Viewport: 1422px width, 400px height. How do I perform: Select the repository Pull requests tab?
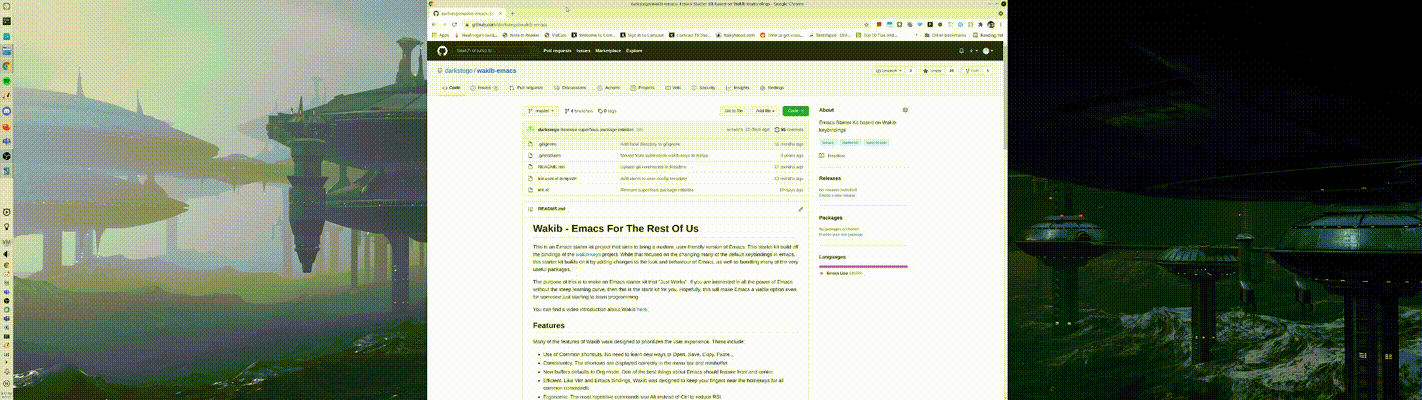coord(526,87)
